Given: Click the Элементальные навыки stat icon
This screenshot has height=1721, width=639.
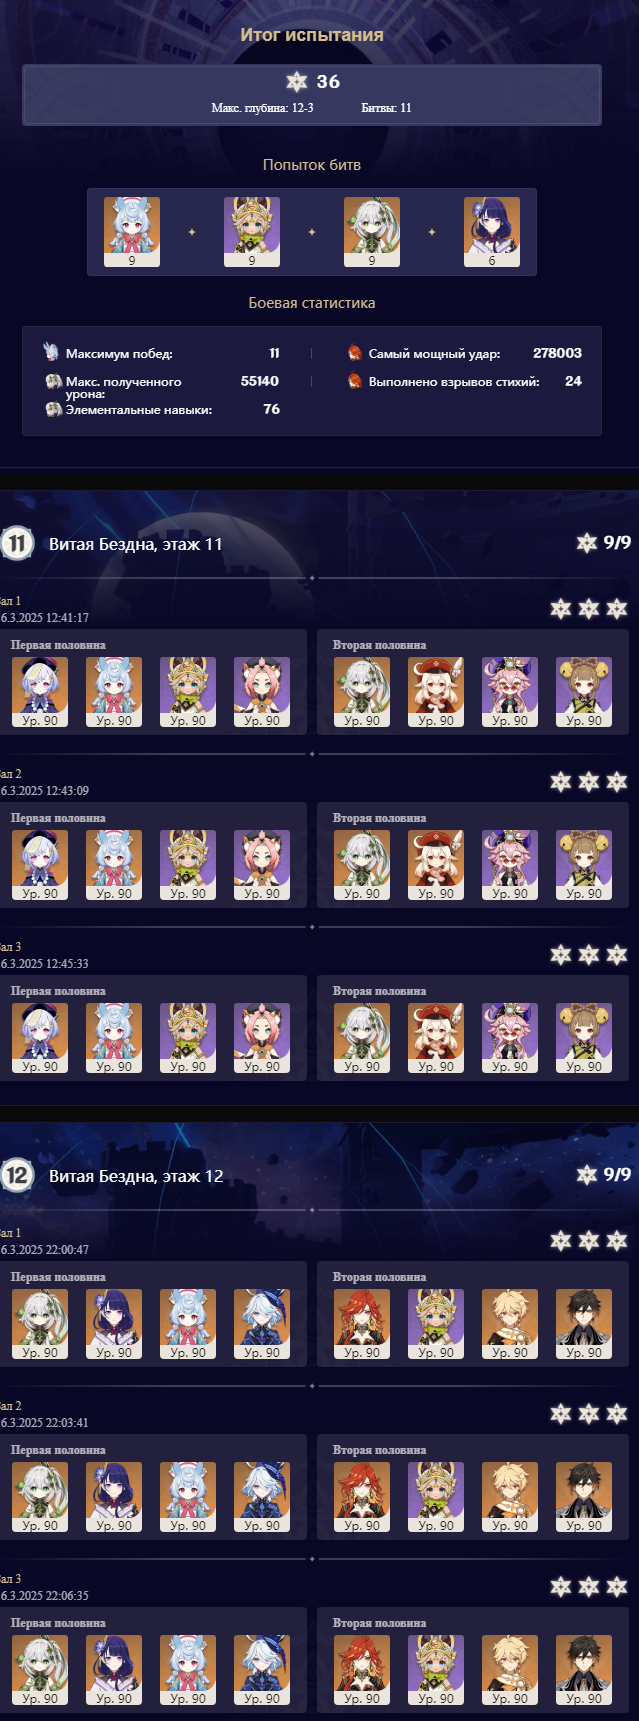Looking at the screenshot, I should coord(53,409).
